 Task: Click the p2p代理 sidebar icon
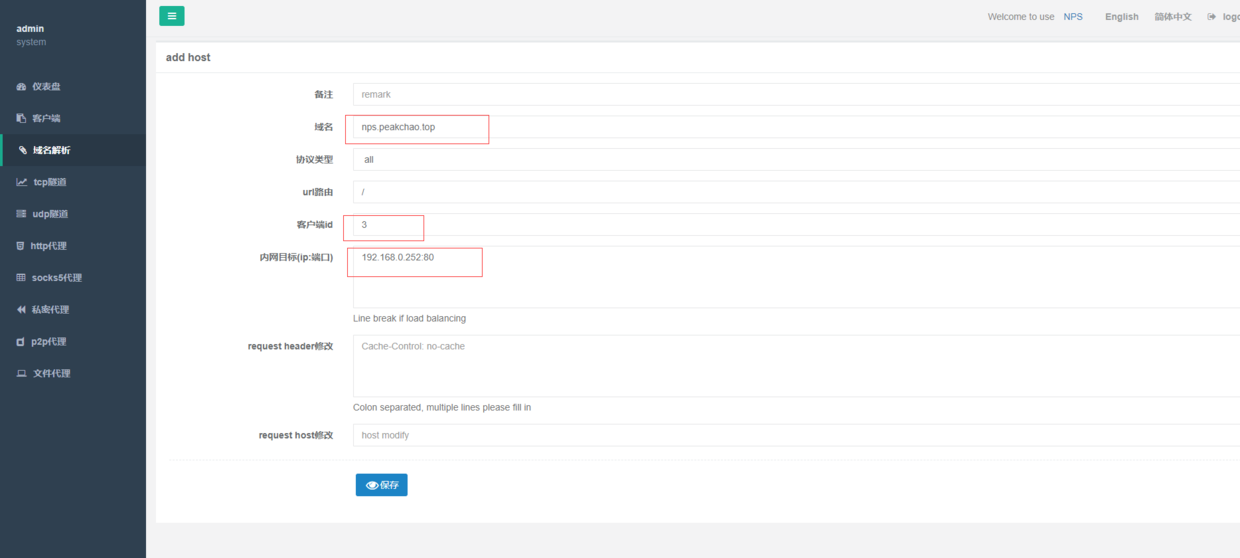click(21, 342)
